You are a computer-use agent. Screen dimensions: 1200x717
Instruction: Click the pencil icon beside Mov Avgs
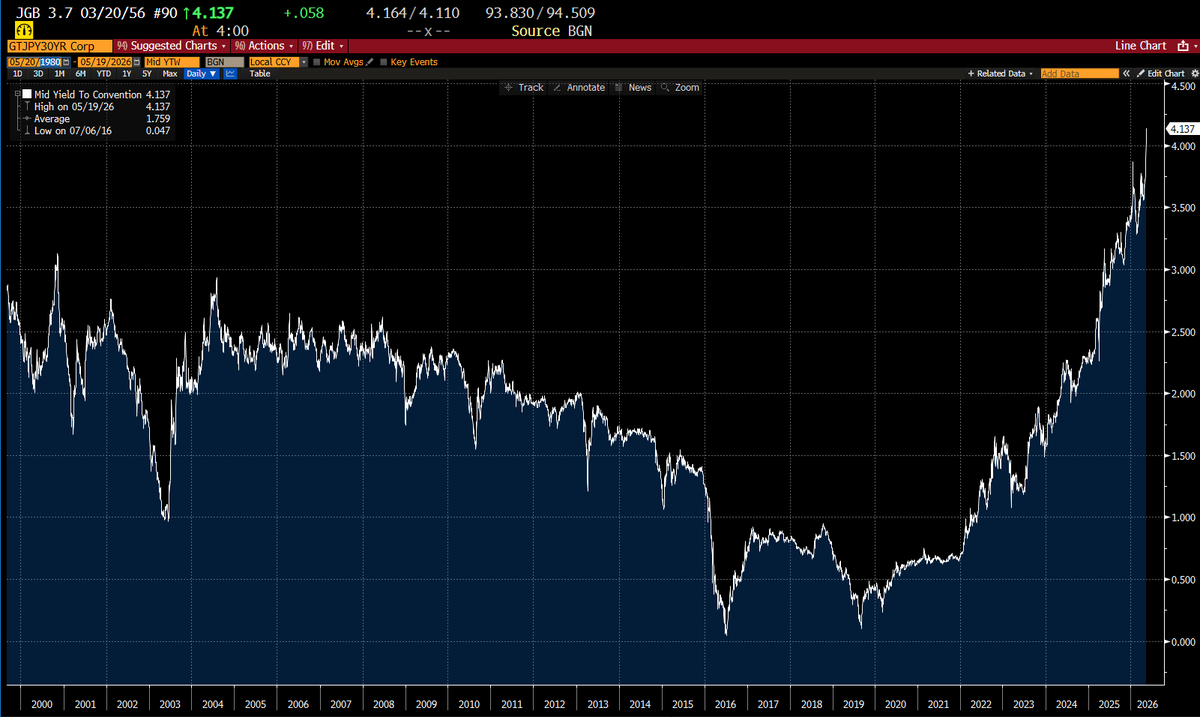371,61
